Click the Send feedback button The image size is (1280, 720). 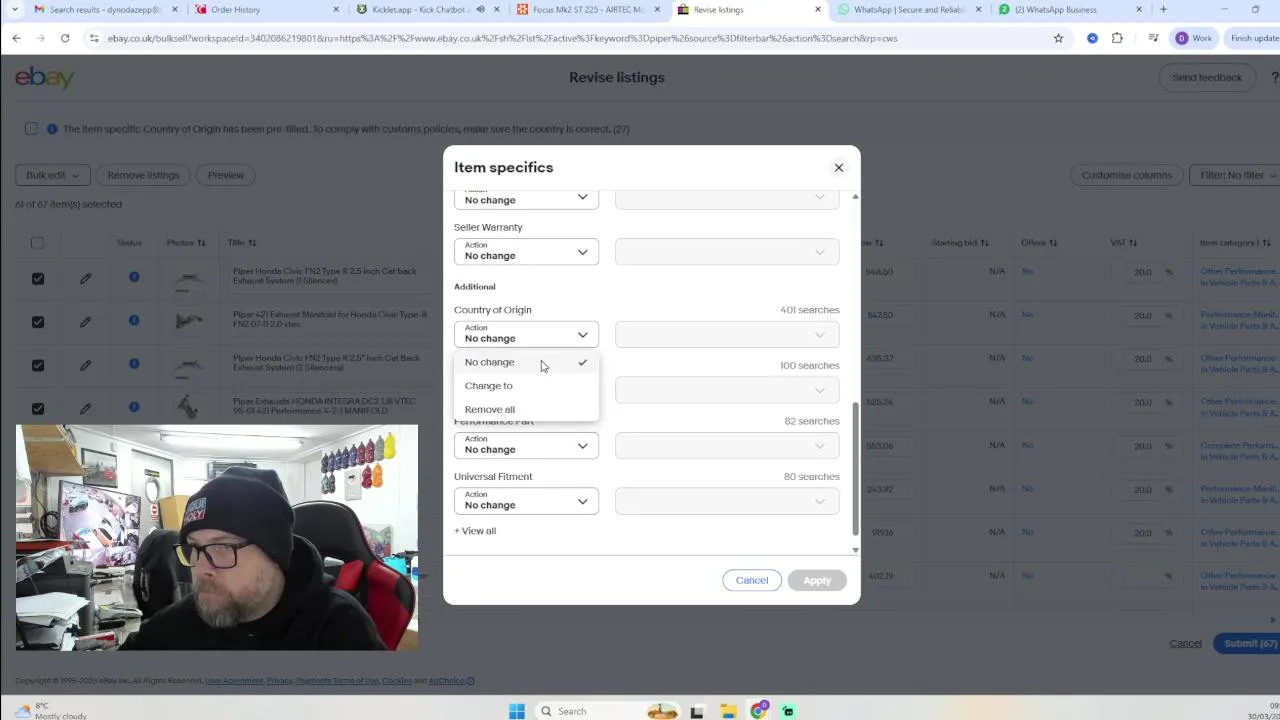pyautogui.click(x=1207, y=77)
